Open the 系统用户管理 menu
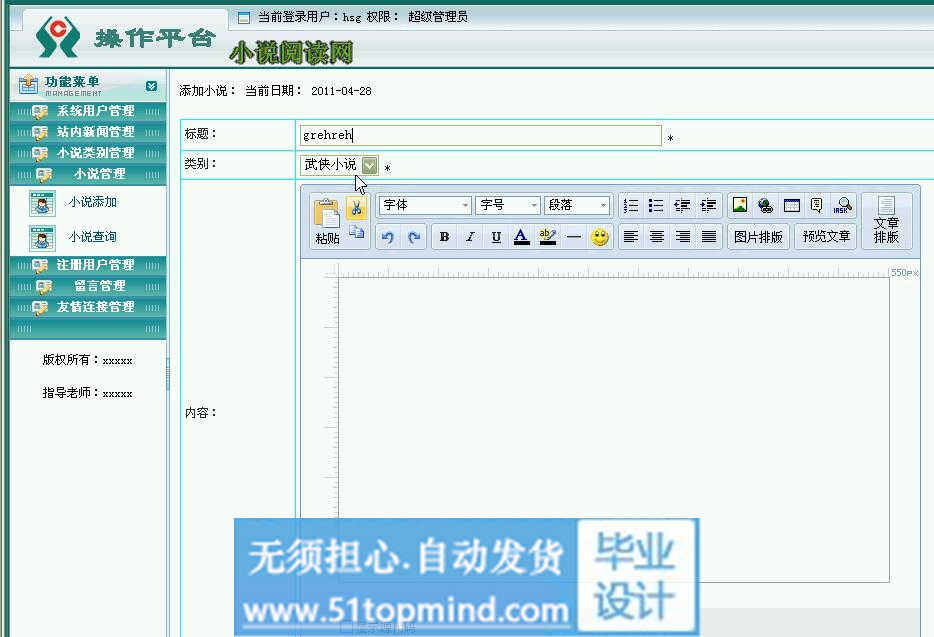934x637 pixels. click(88, 111)
